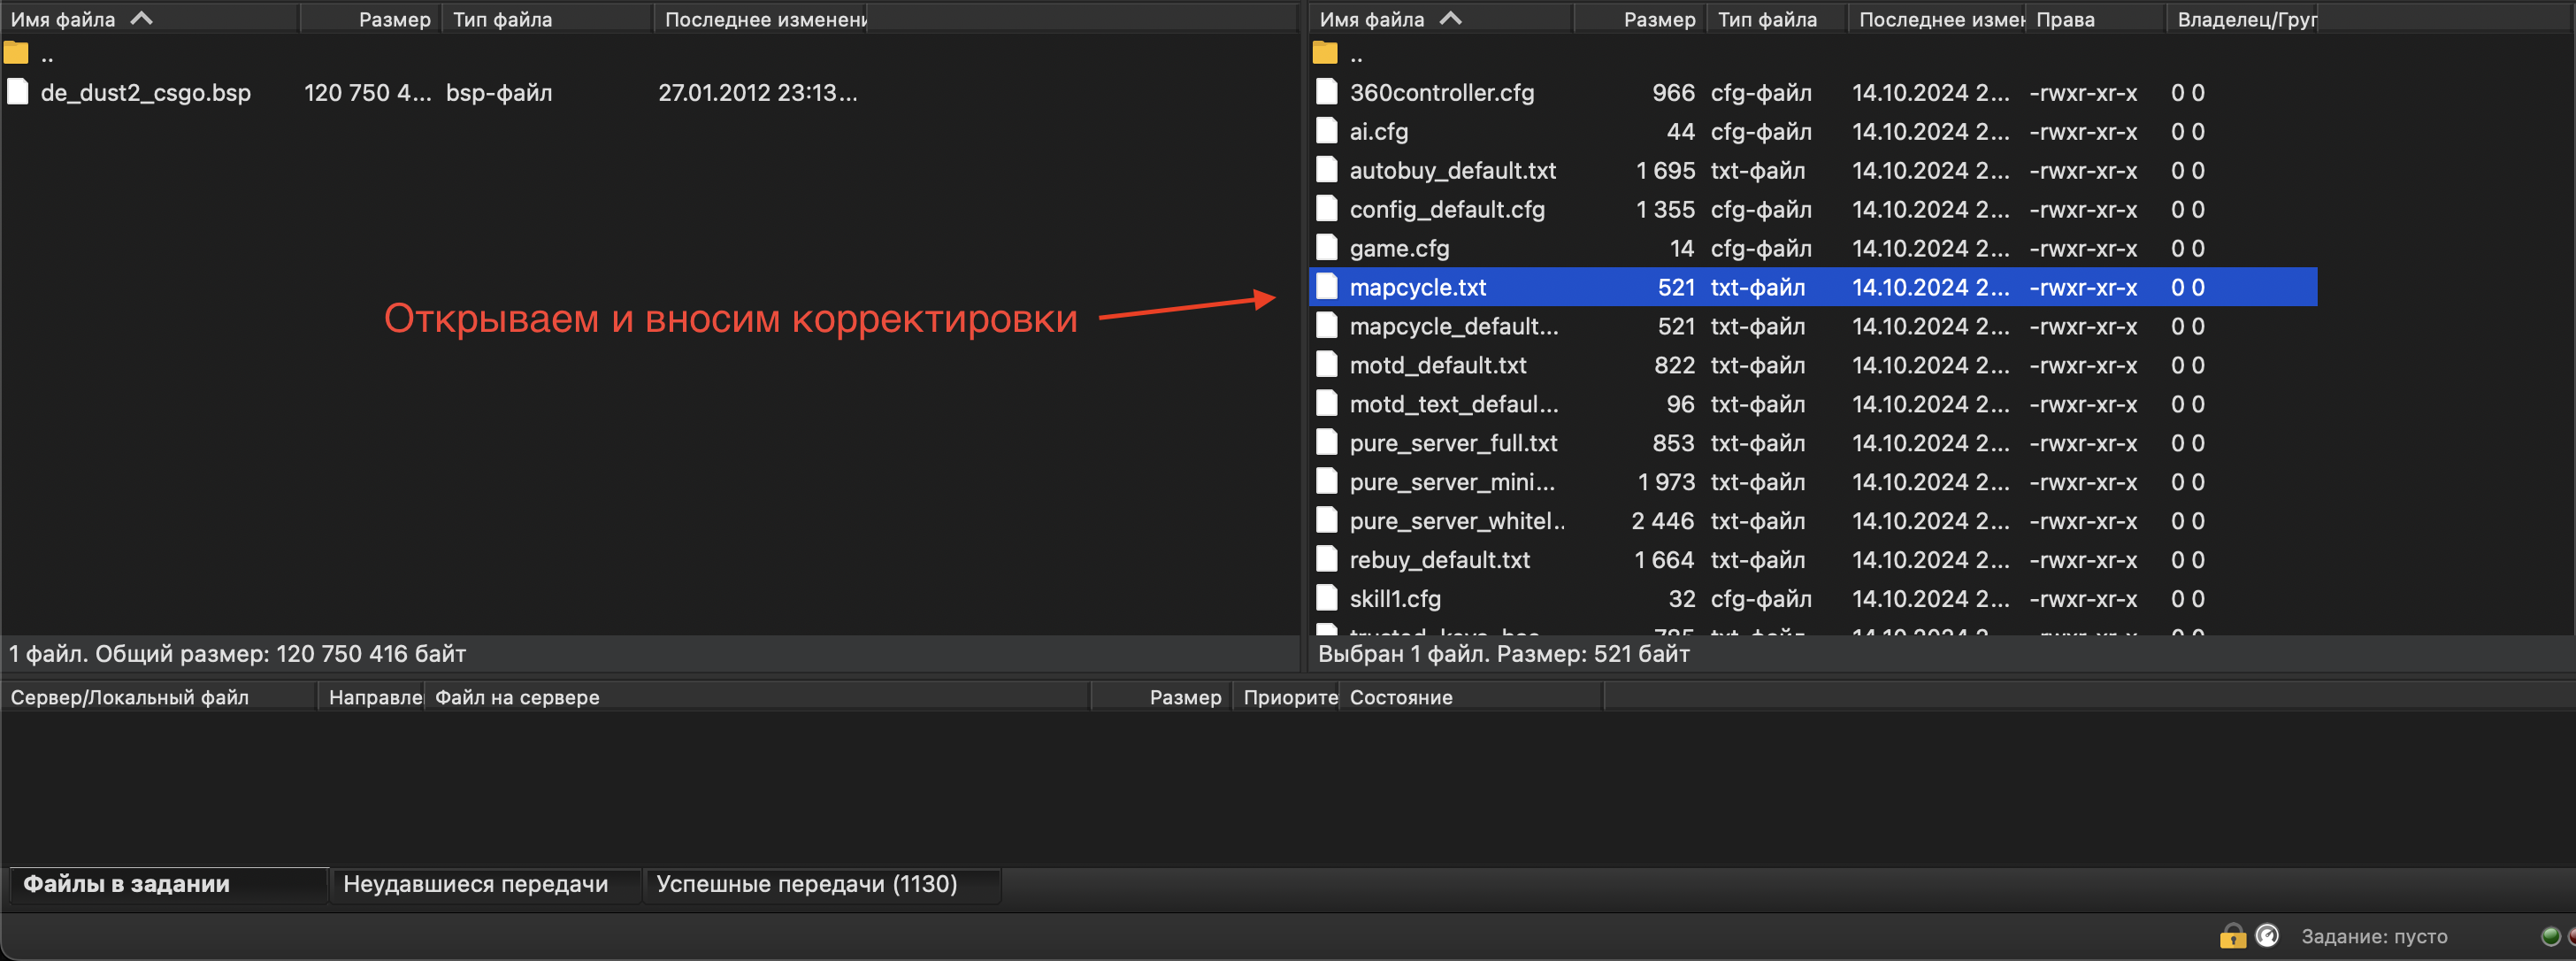Click the local parent folder icon
Screen dimensions: 2576x961
tap(17, 53)
